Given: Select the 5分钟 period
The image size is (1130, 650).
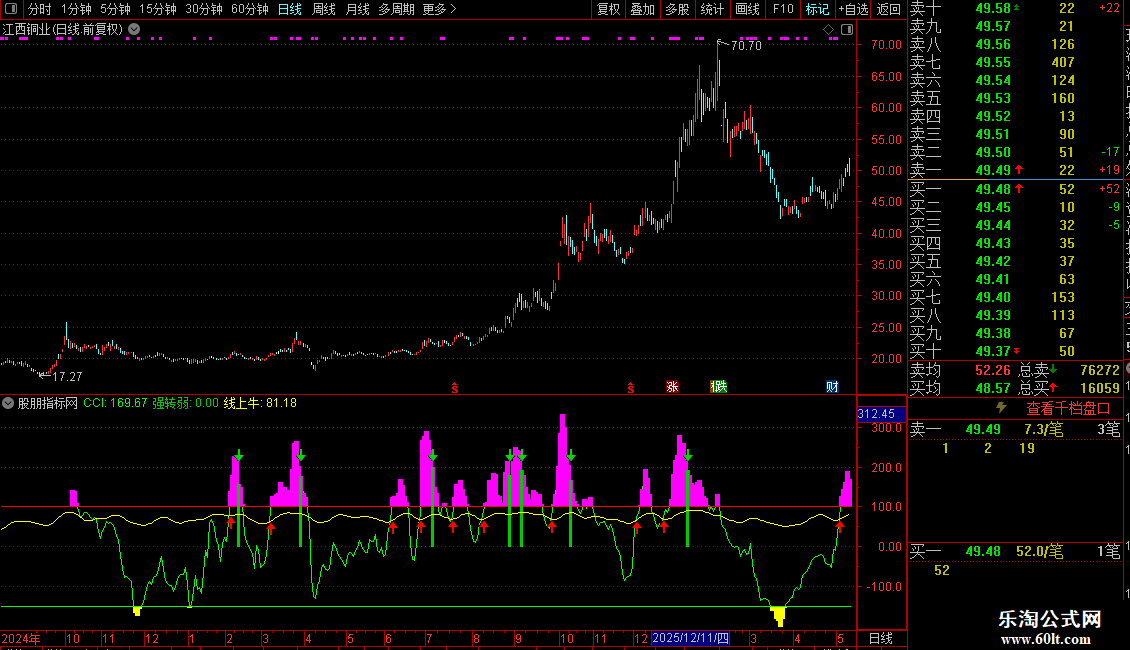Looking at the screenshot, I should tap(115, 9).
